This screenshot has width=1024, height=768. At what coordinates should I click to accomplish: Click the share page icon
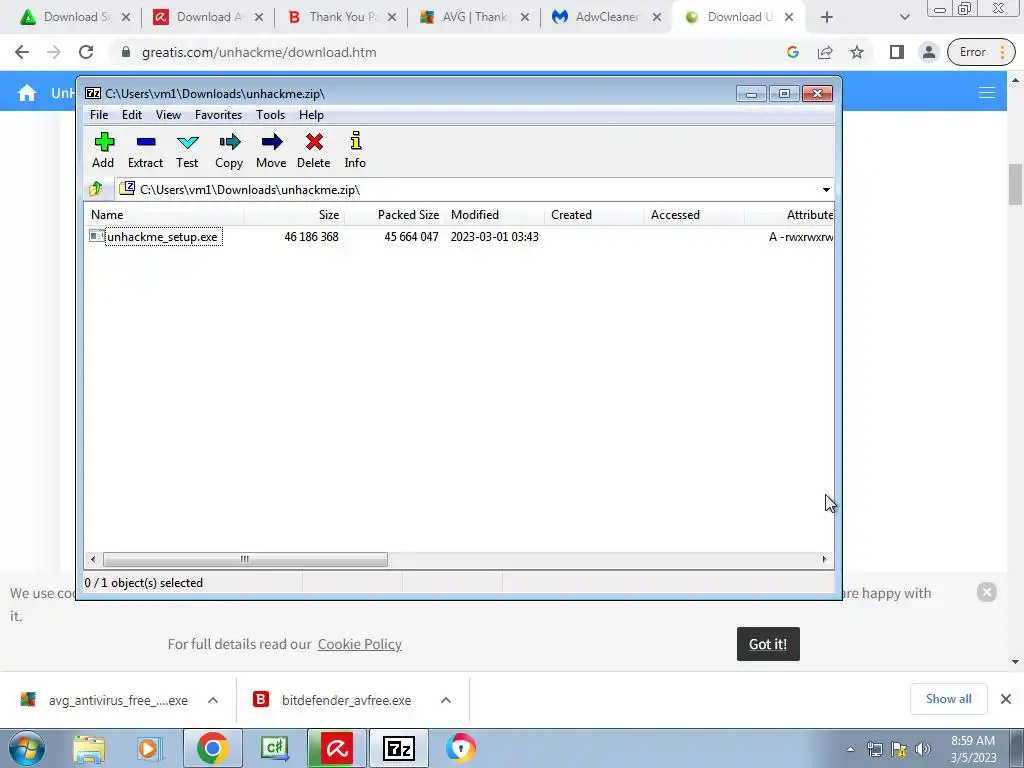(825, 52)
